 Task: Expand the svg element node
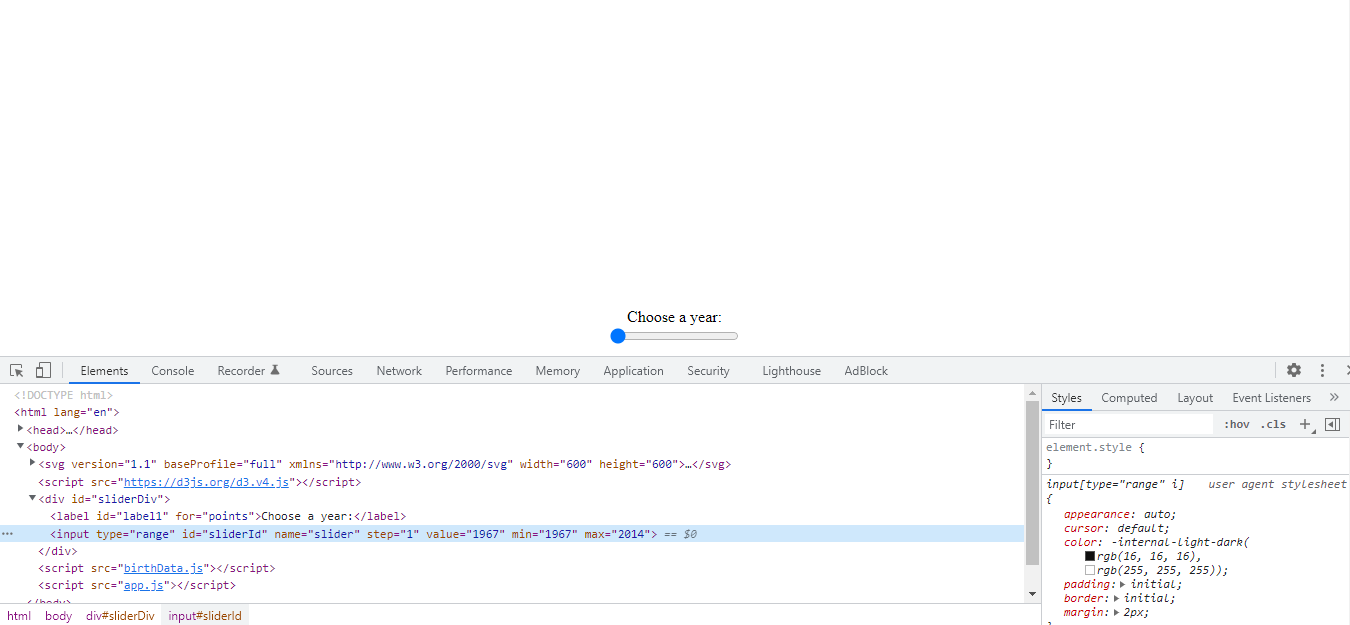tap(33, 463)
